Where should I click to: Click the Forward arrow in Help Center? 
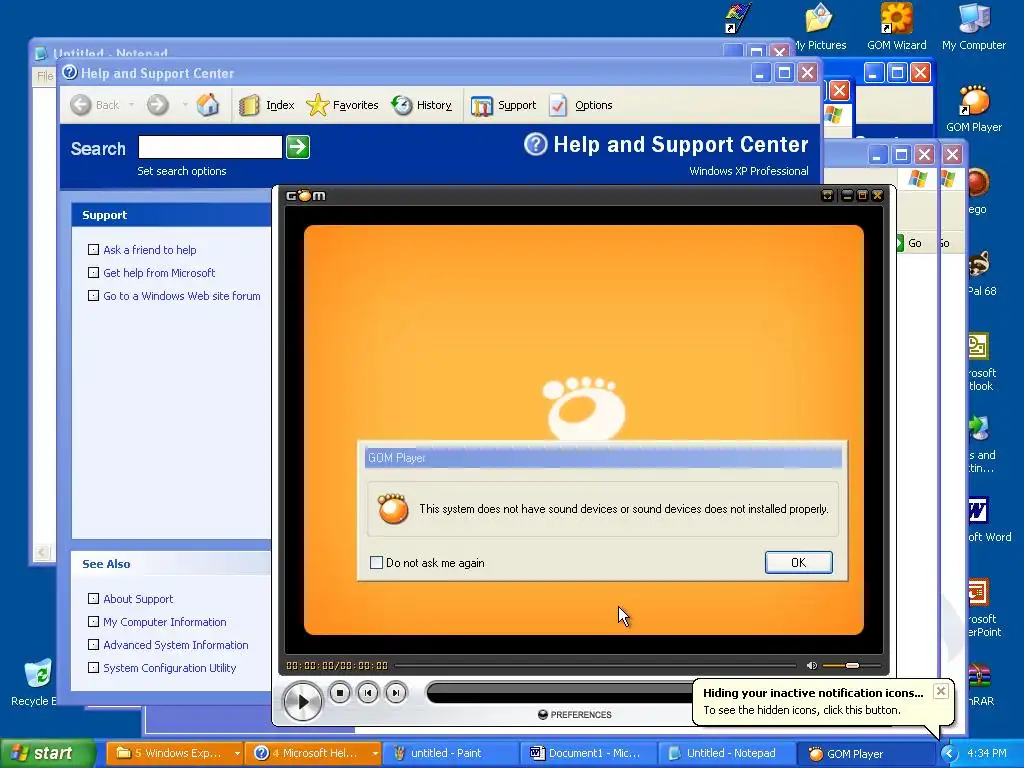[157, 104]
